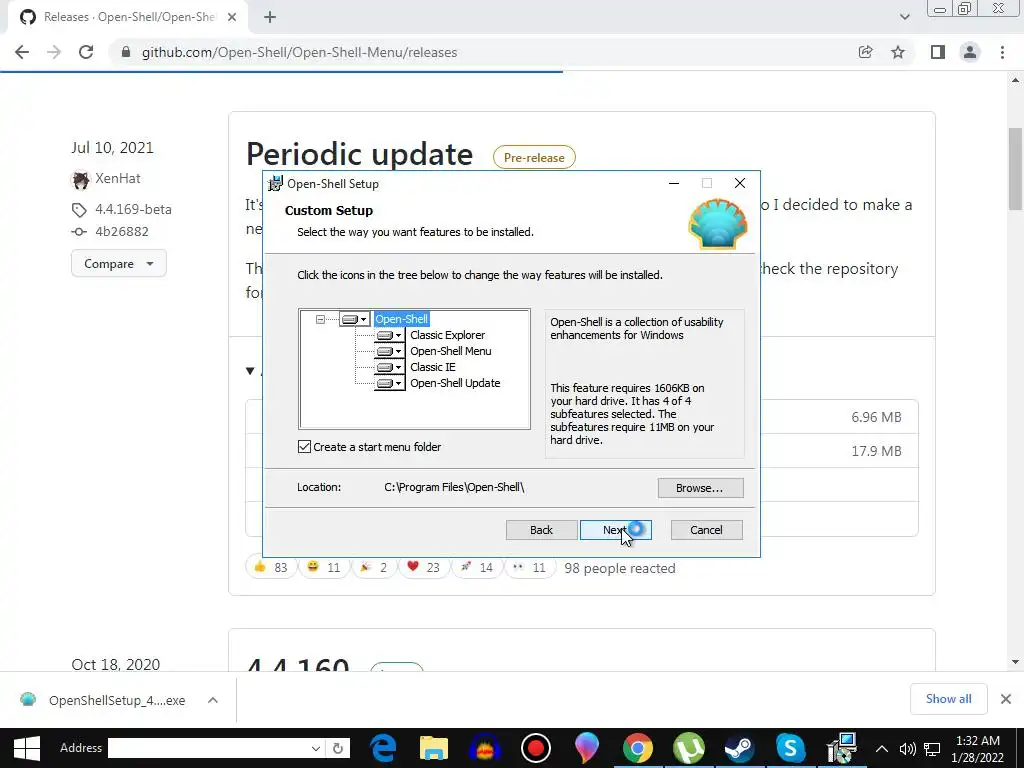The image size is (1024, 768).
Task: Select Open-Shell Menu tree item
Action: tap(451, 351)
